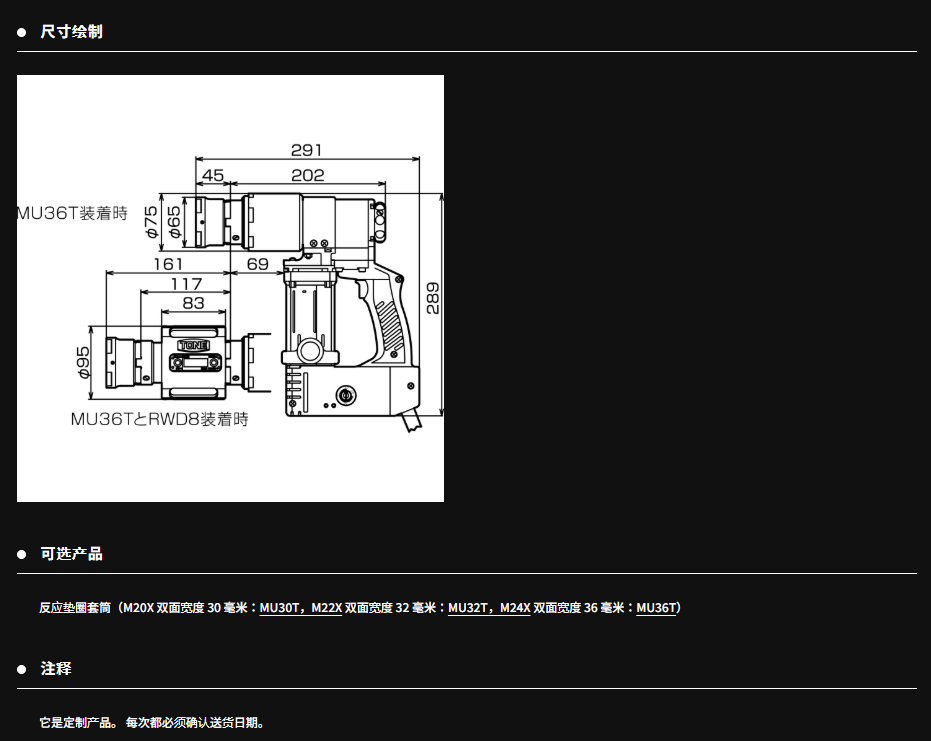
Task: Click the bullet beside 注释 heading
Action: pyautogui.click(x=22, y=669)
